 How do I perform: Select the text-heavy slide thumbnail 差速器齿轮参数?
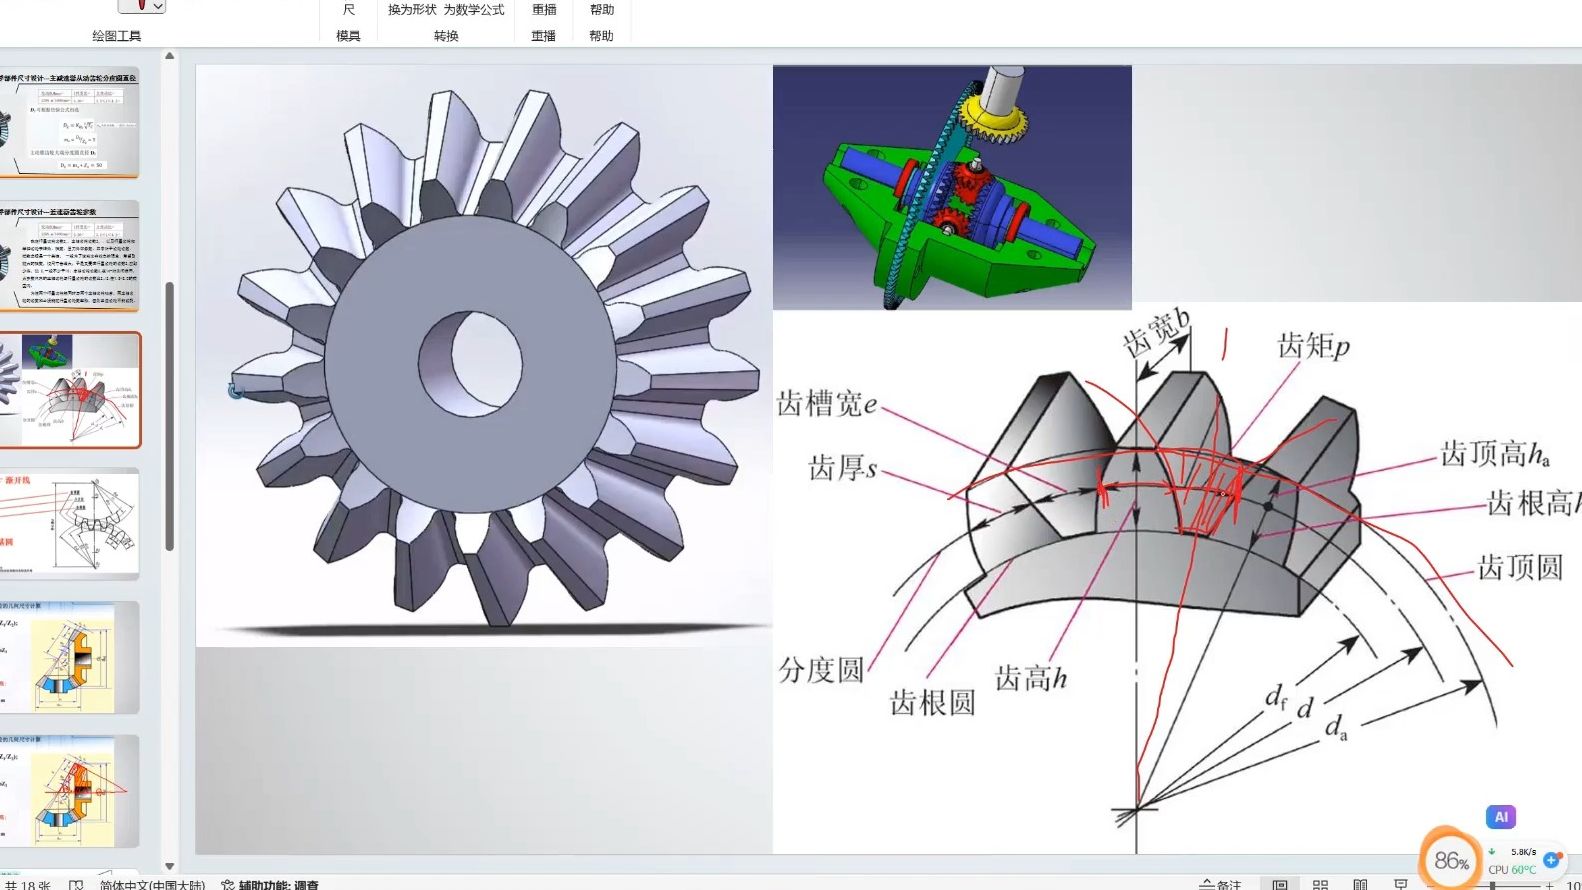coord(68,256)
